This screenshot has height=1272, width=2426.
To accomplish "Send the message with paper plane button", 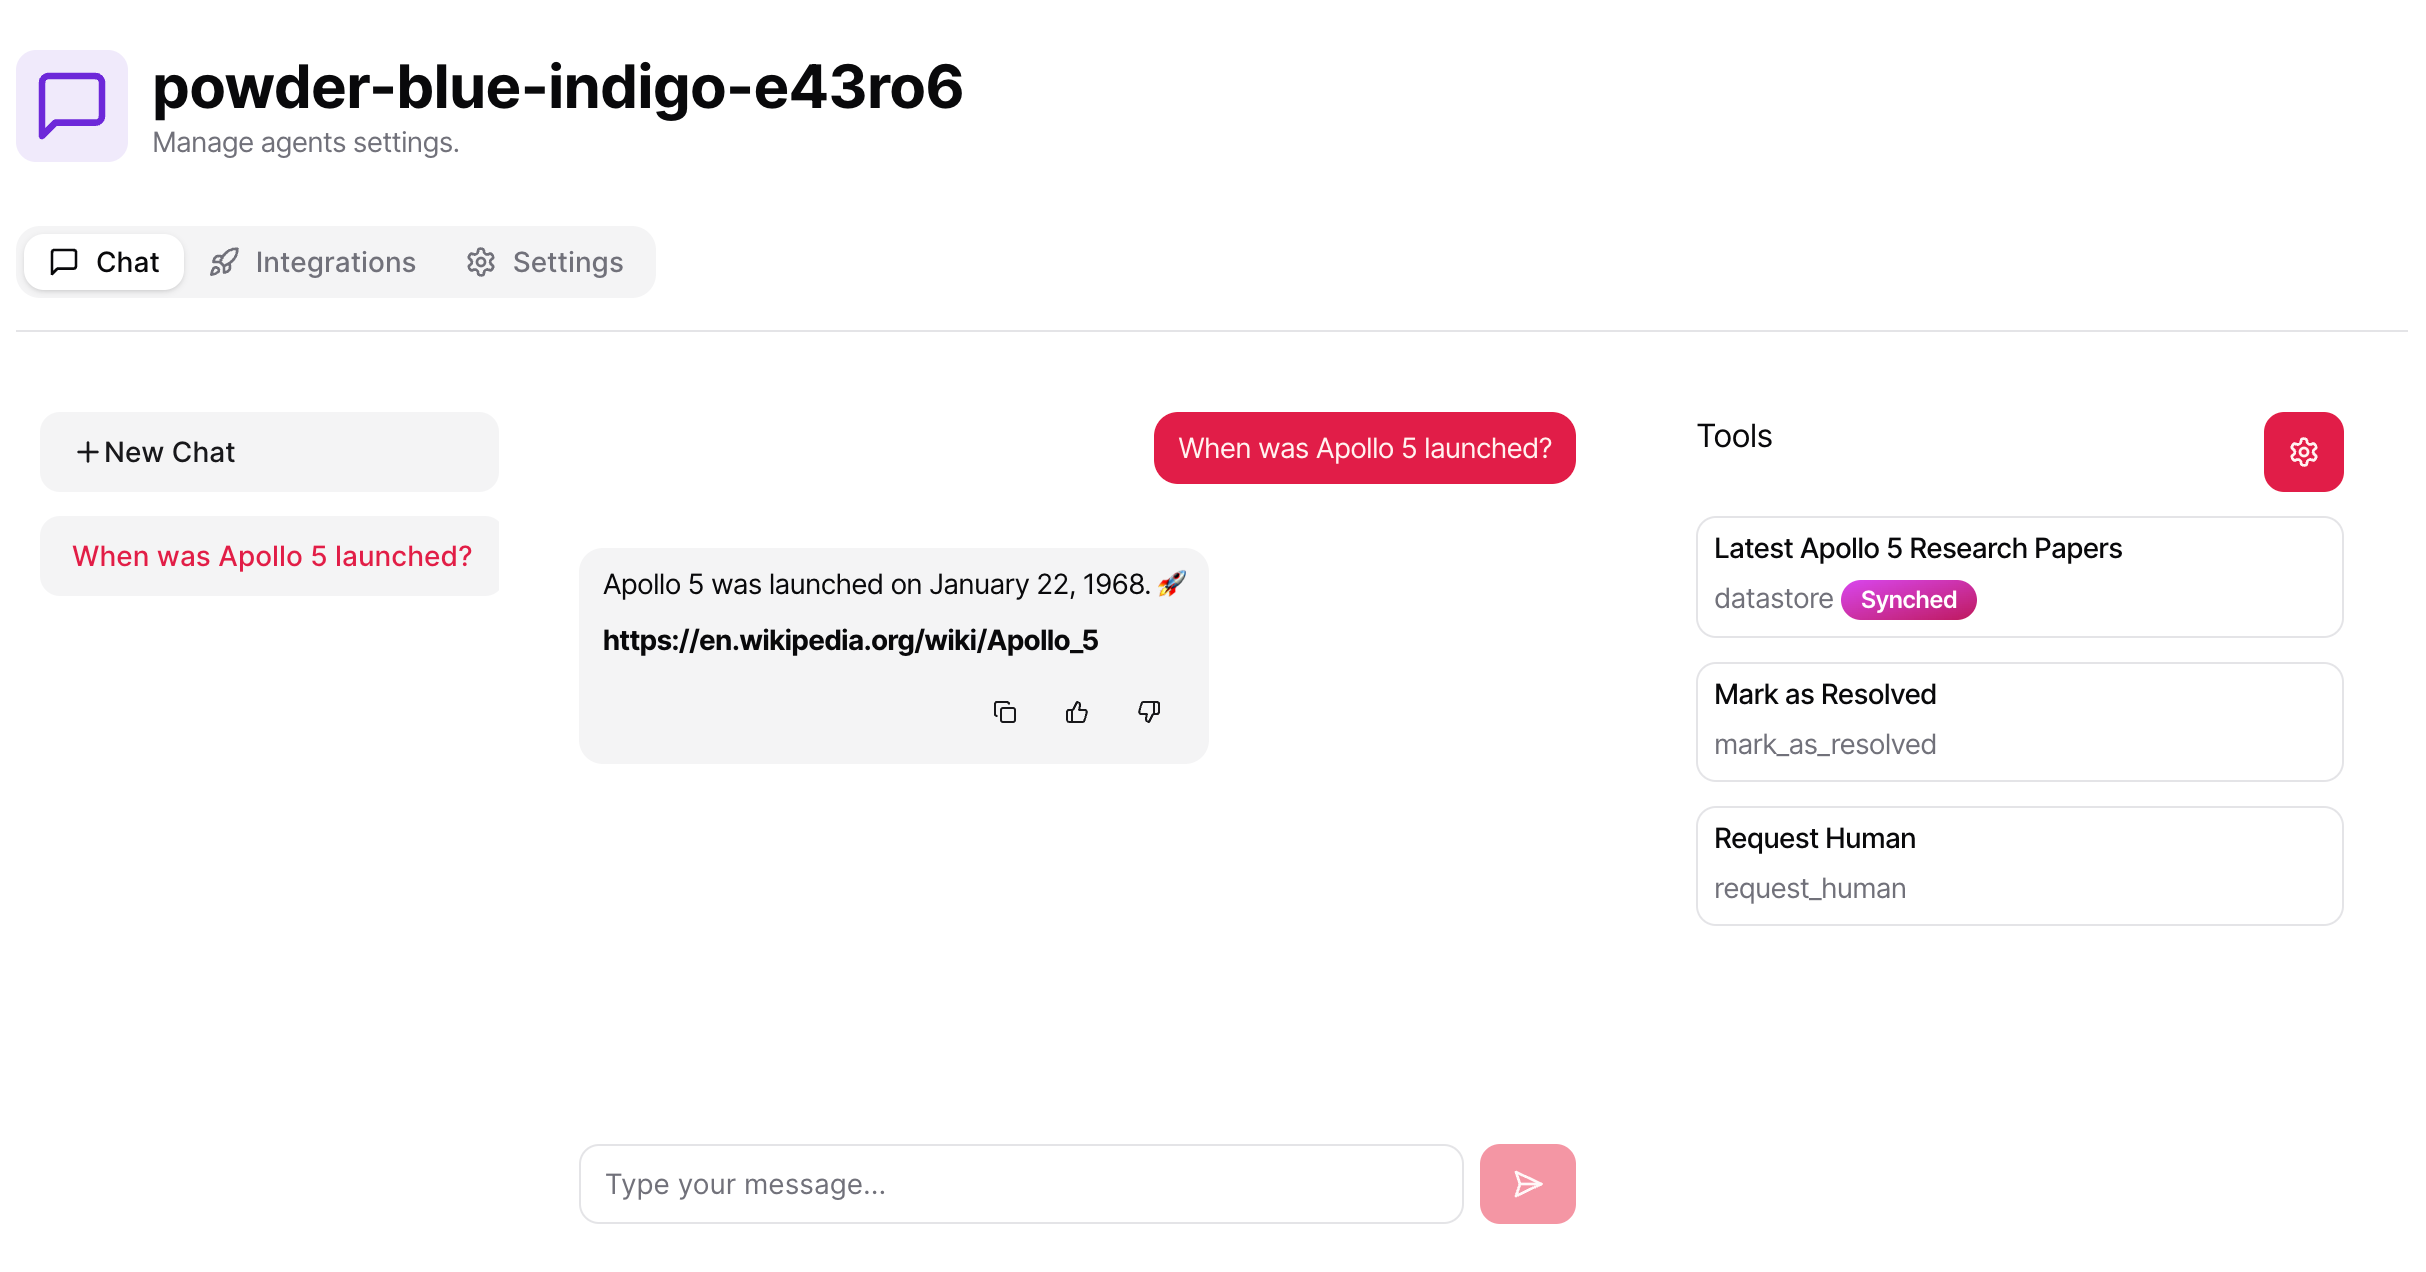I will tap(1527, 1184).
